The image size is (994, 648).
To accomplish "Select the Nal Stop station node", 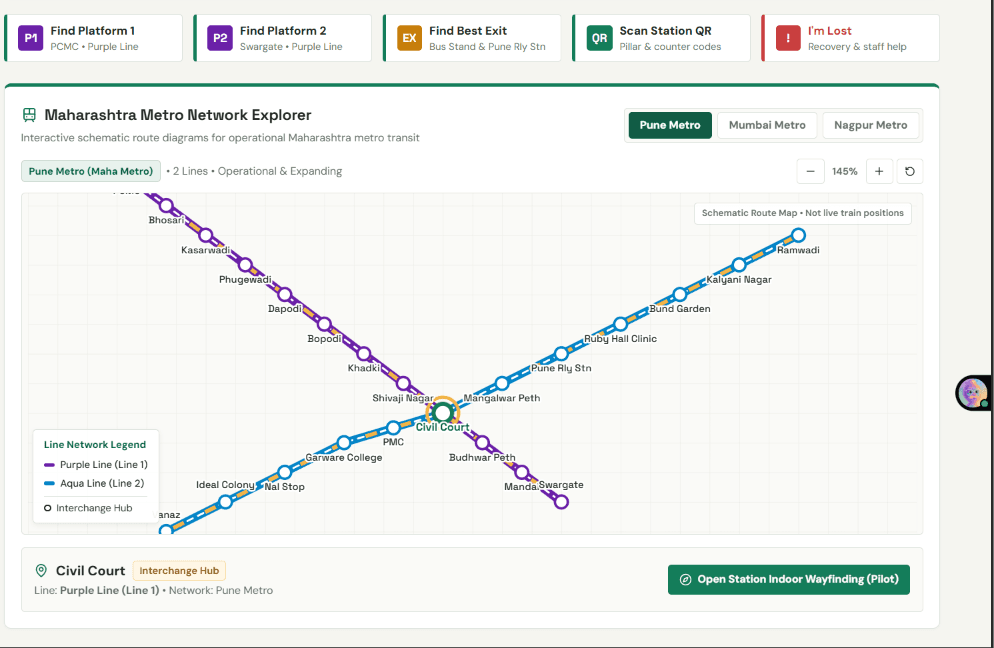I will pyautogui.click(x=285, y=472).
